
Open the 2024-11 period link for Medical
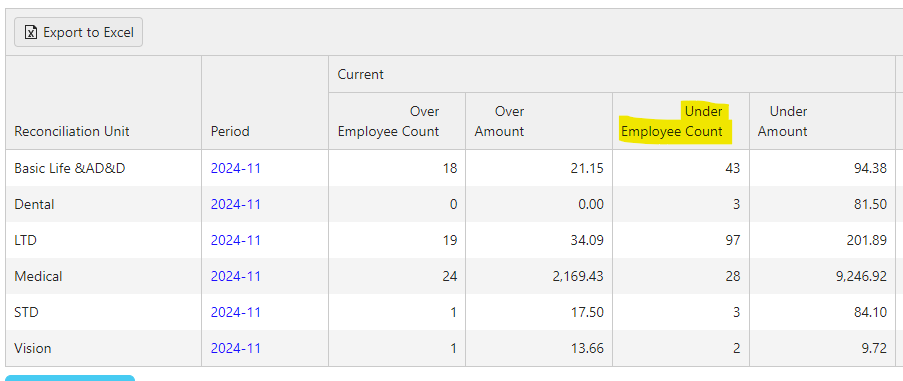tap(236, 276)
